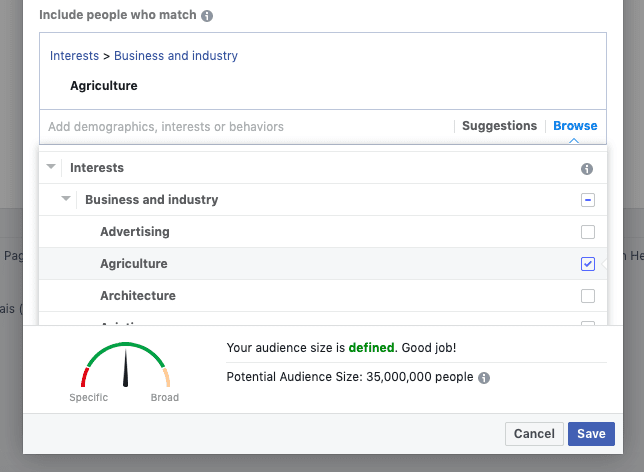Viewport: 644px width, 472px height.
Task: Click the audience size gauge needle
Action: pos(125,368)
